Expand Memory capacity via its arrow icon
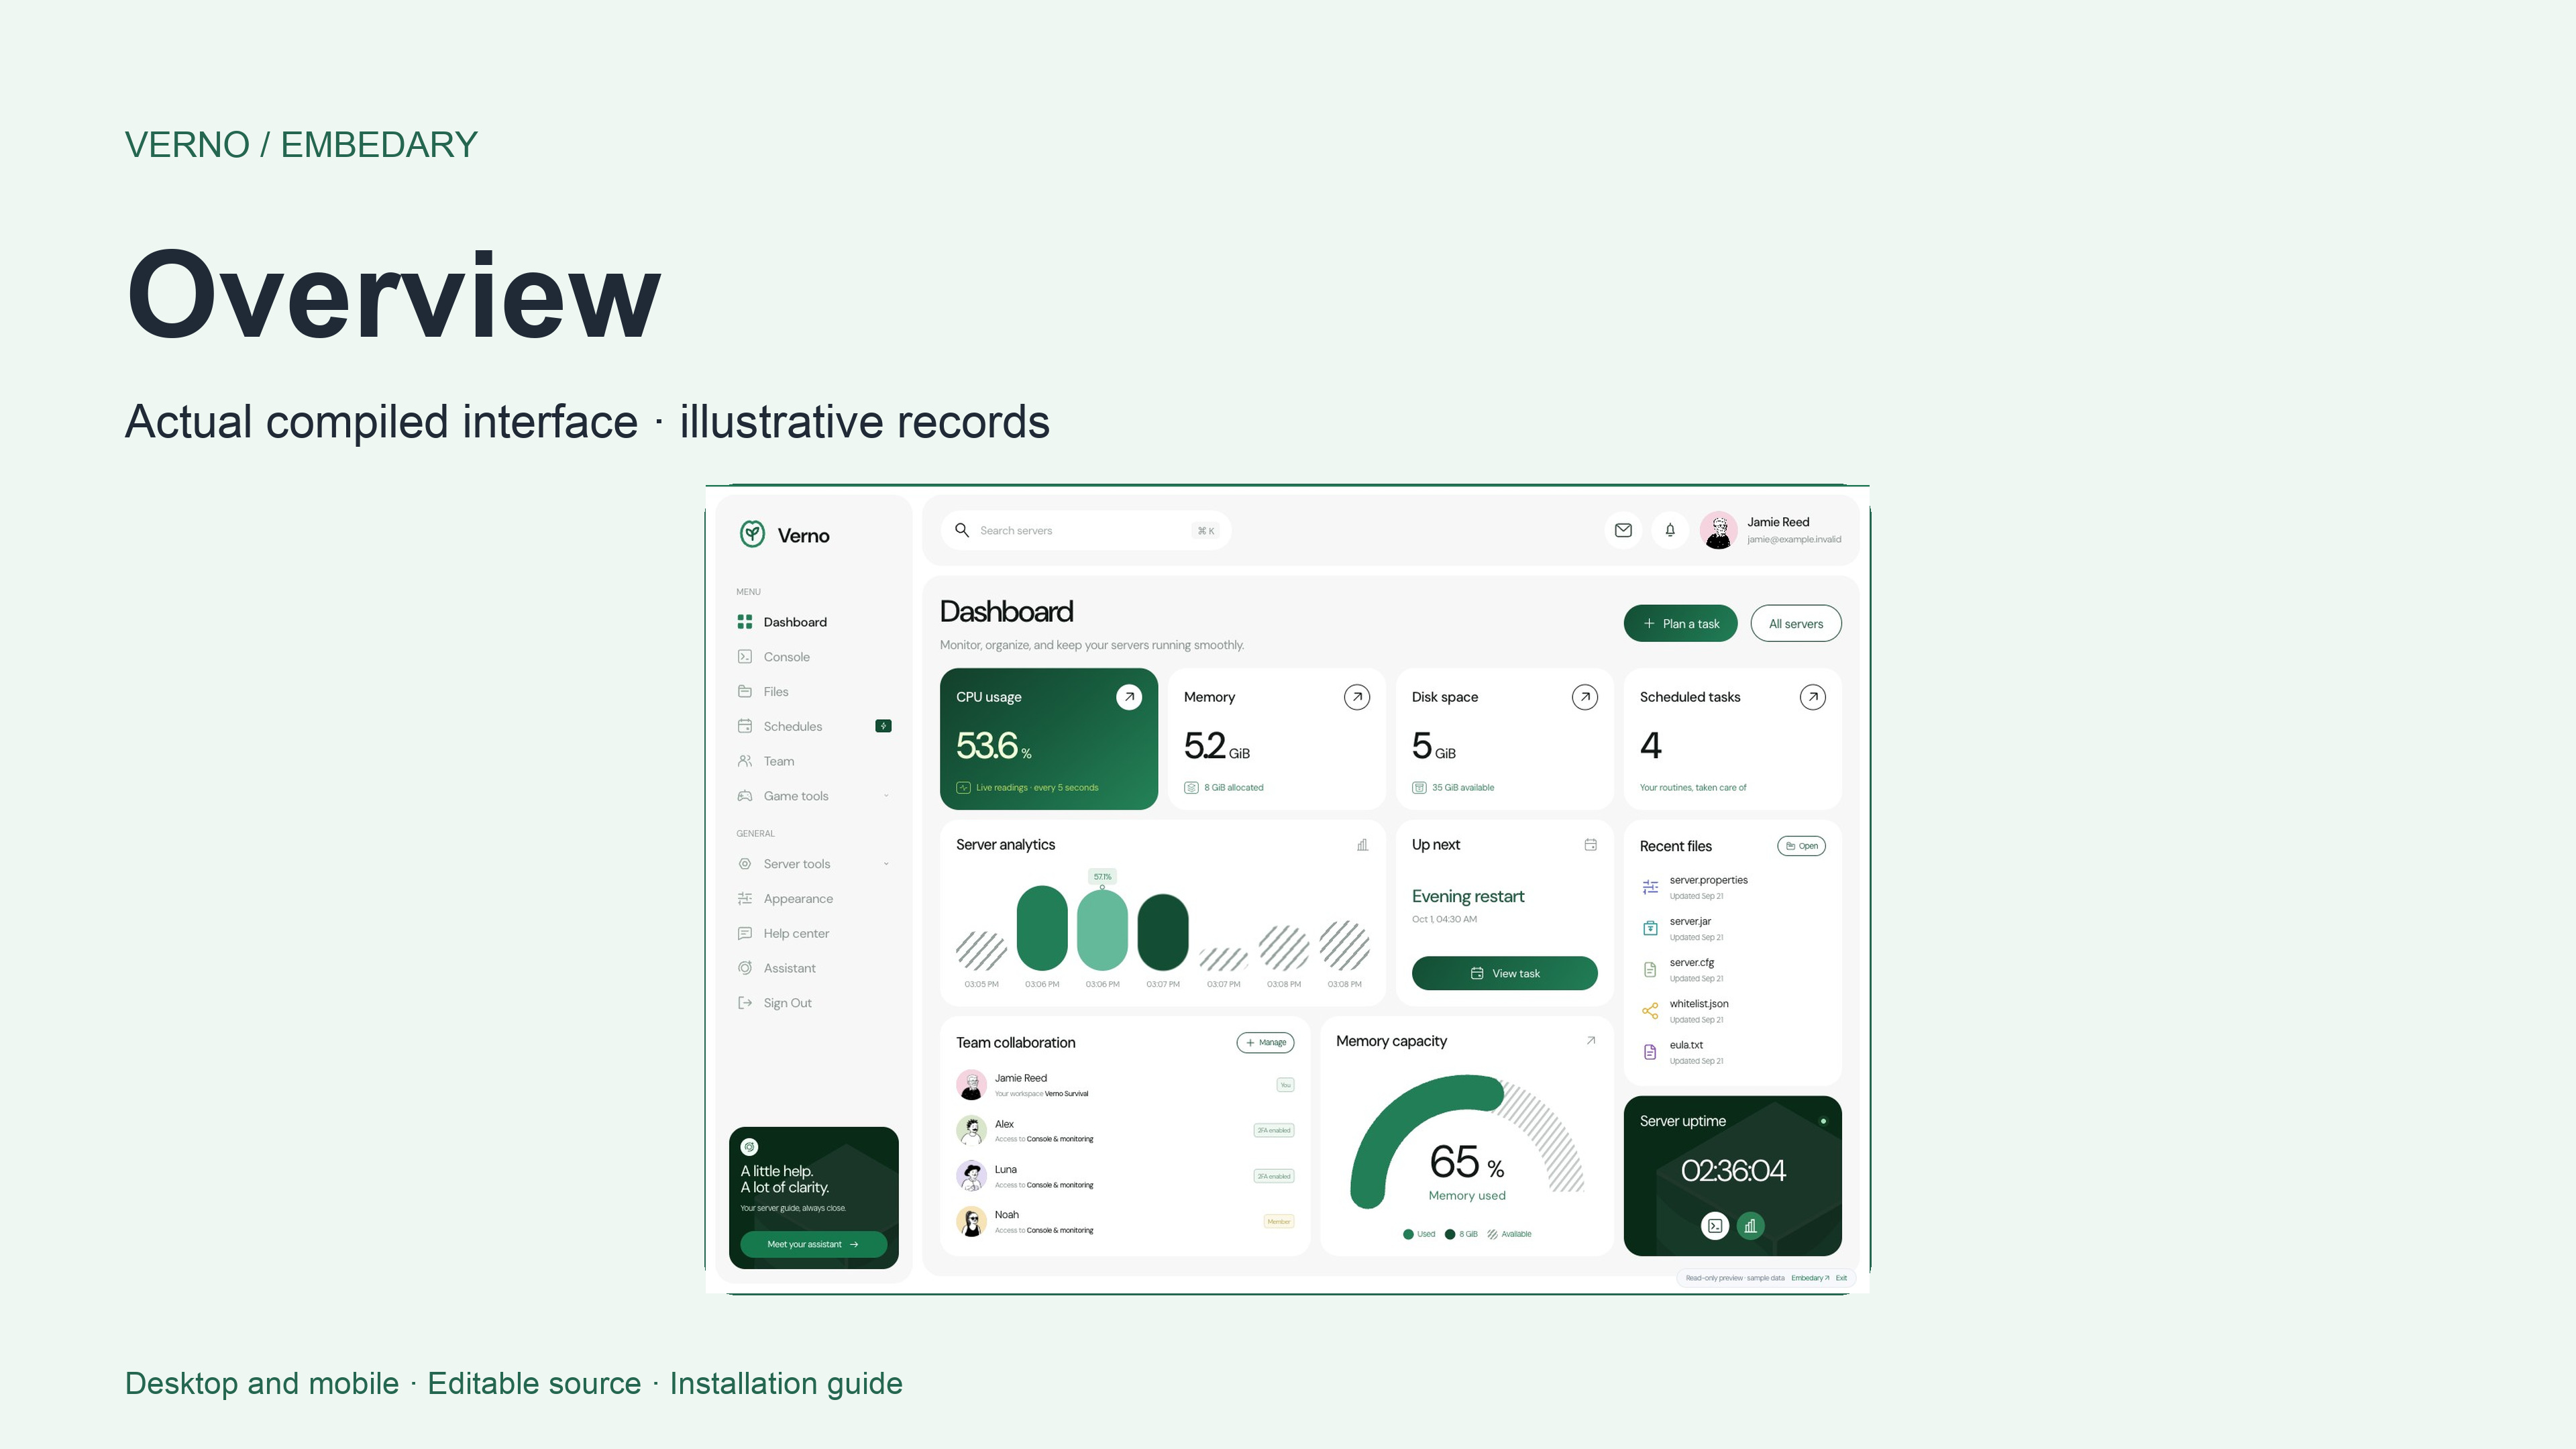2576x1449 pixels. pos(1590,1041)
